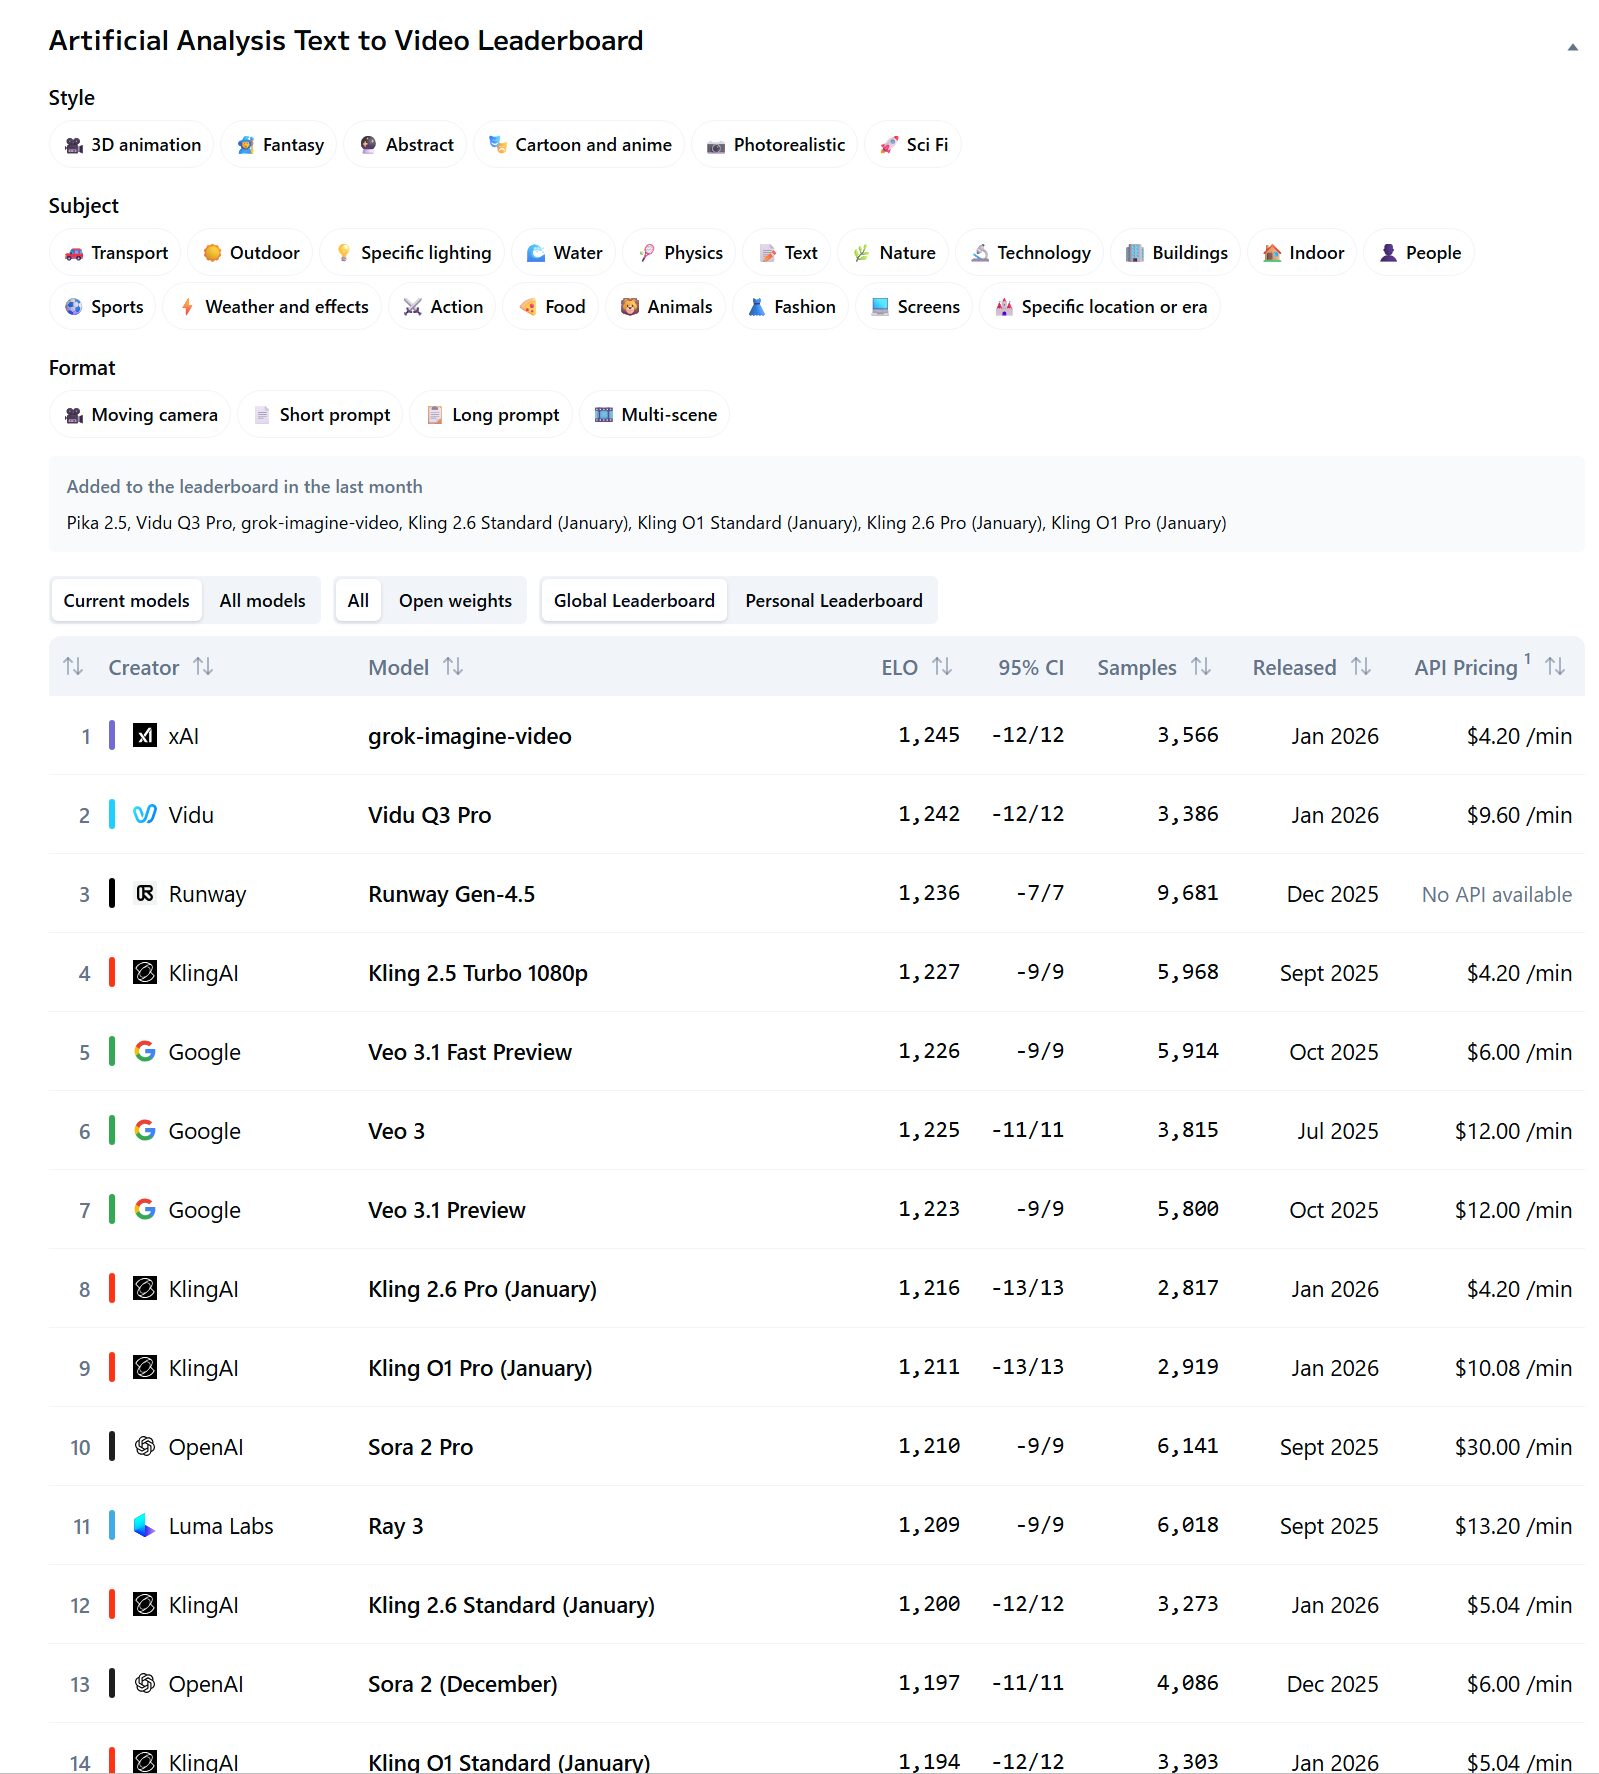
Task: Filter by Screens subject
Action: coord(914,307)
